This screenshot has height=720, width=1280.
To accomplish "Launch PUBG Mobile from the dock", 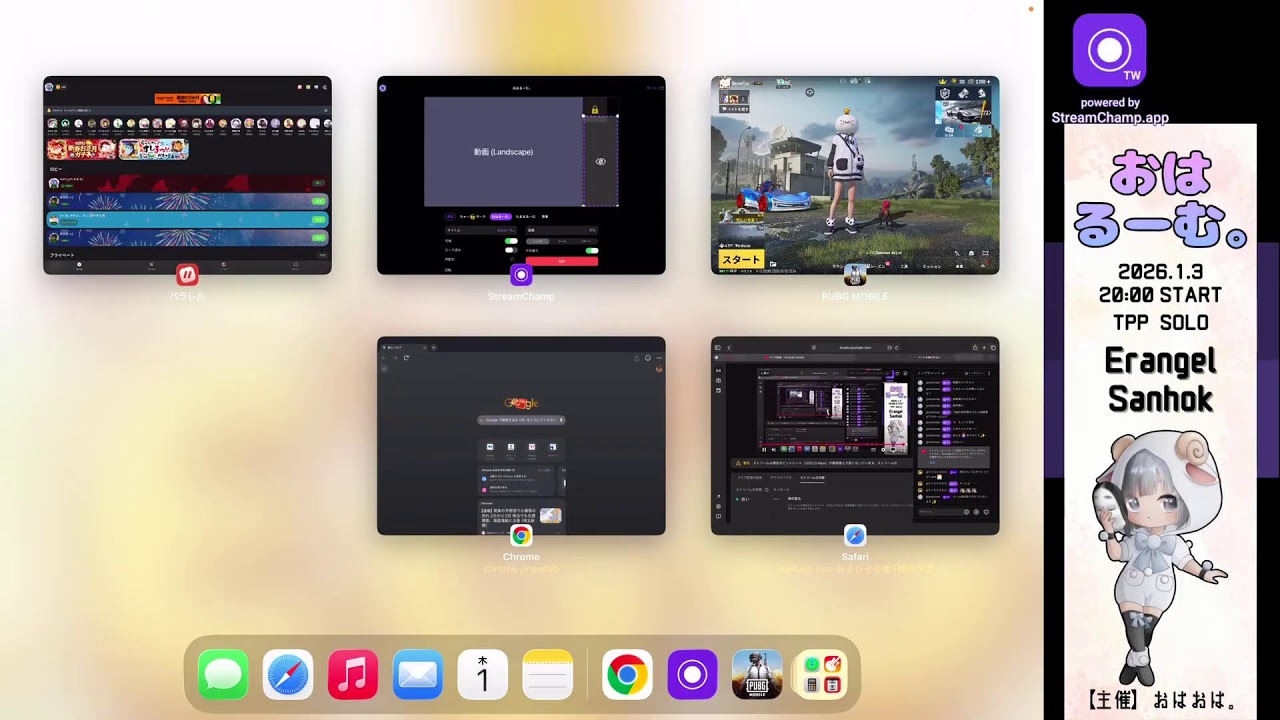I will pos(757,674).
